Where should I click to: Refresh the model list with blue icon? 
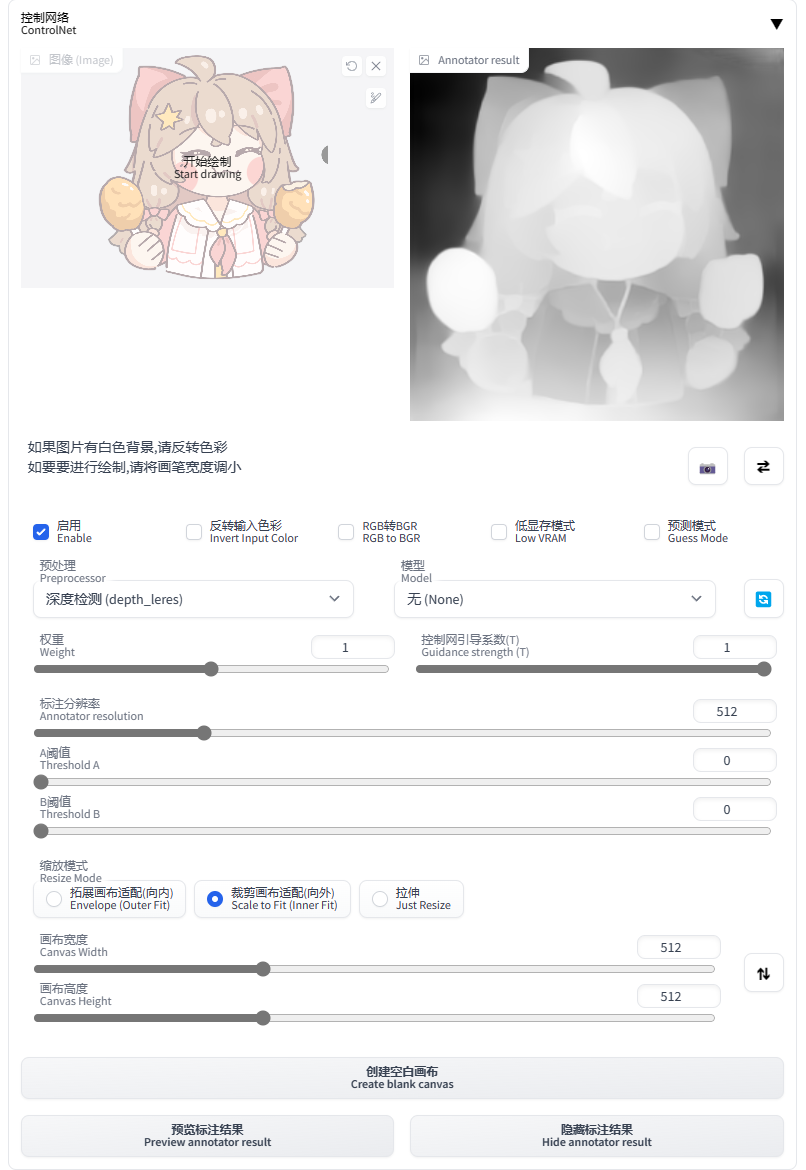(x=763, y=599)
